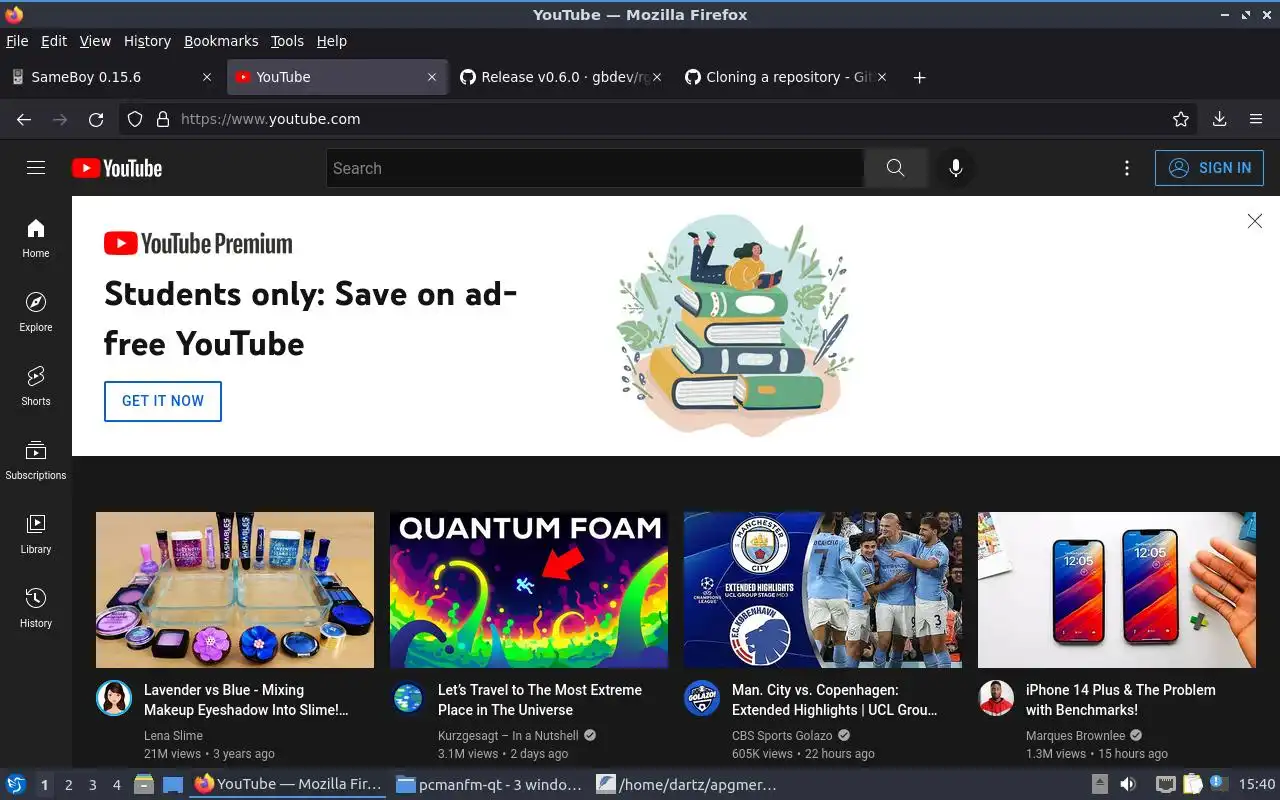This screenshot has height=800, width=1280.
Task: Open the Lena Slime channel name link
Action: pos(173,736)
